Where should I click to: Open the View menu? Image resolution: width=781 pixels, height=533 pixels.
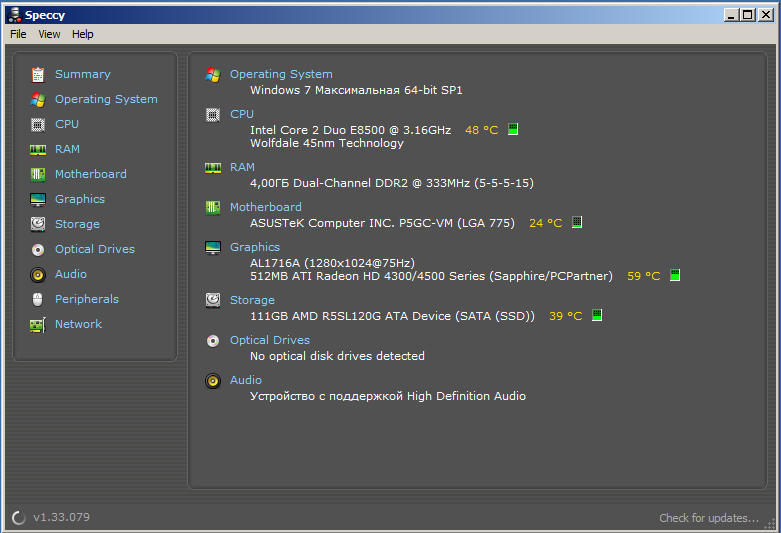(49, 34)
